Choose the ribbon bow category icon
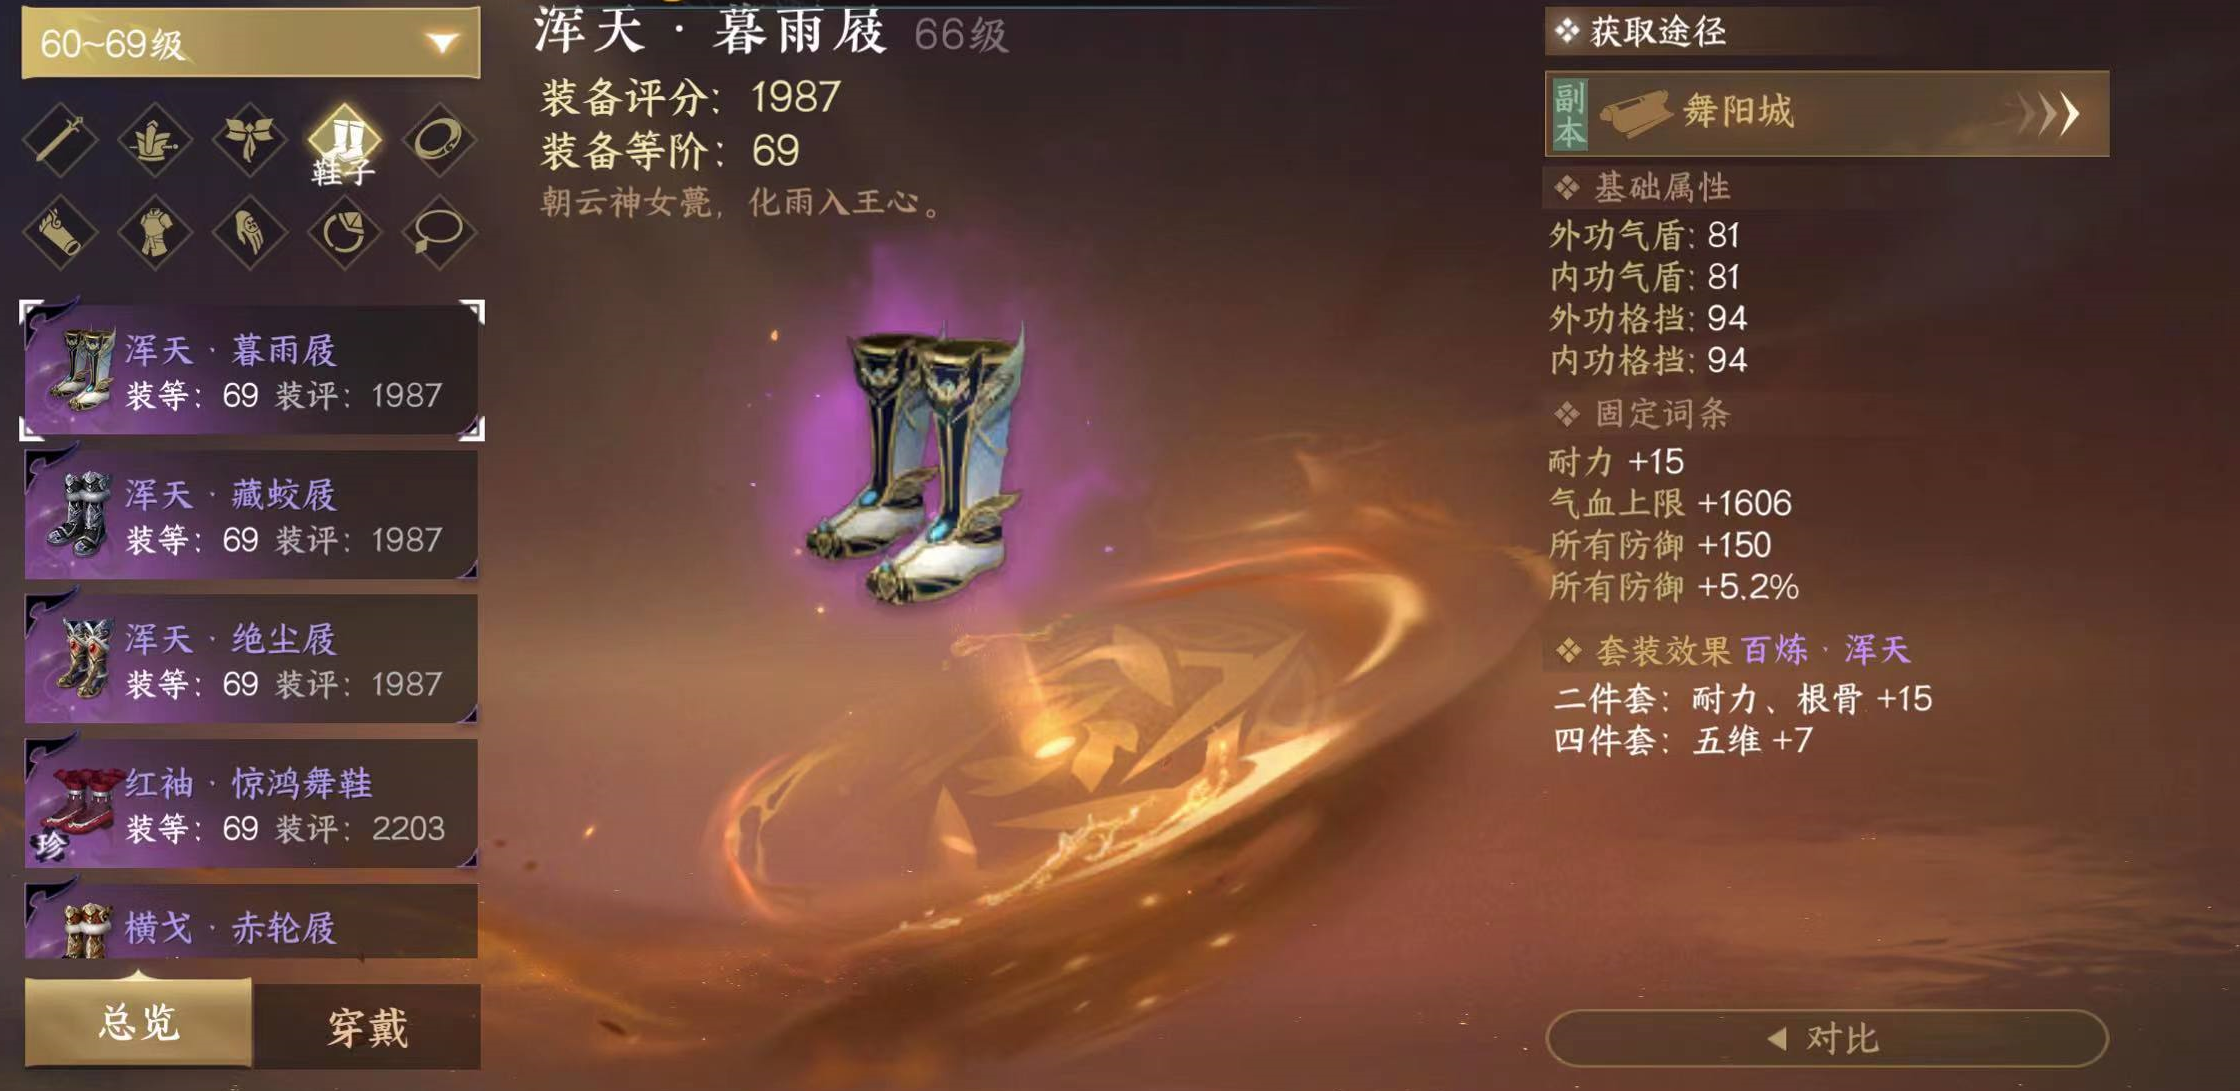Screen dimensions: 2240x1091 point(250,140)
